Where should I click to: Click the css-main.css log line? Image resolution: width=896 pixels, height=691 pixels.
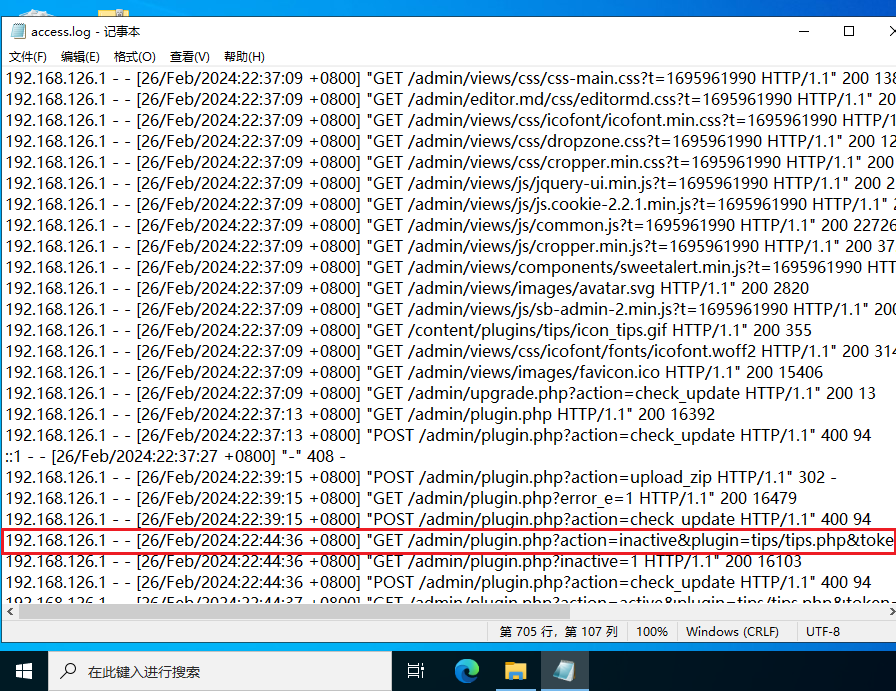[450, 78]
